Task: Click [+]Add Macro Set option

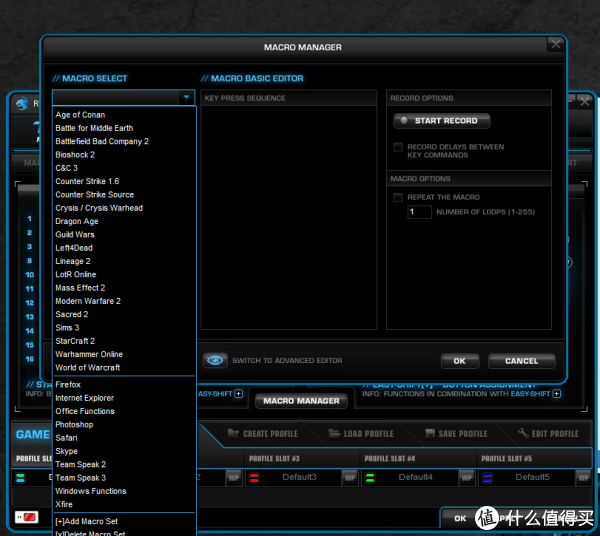Action: [86, 521]
